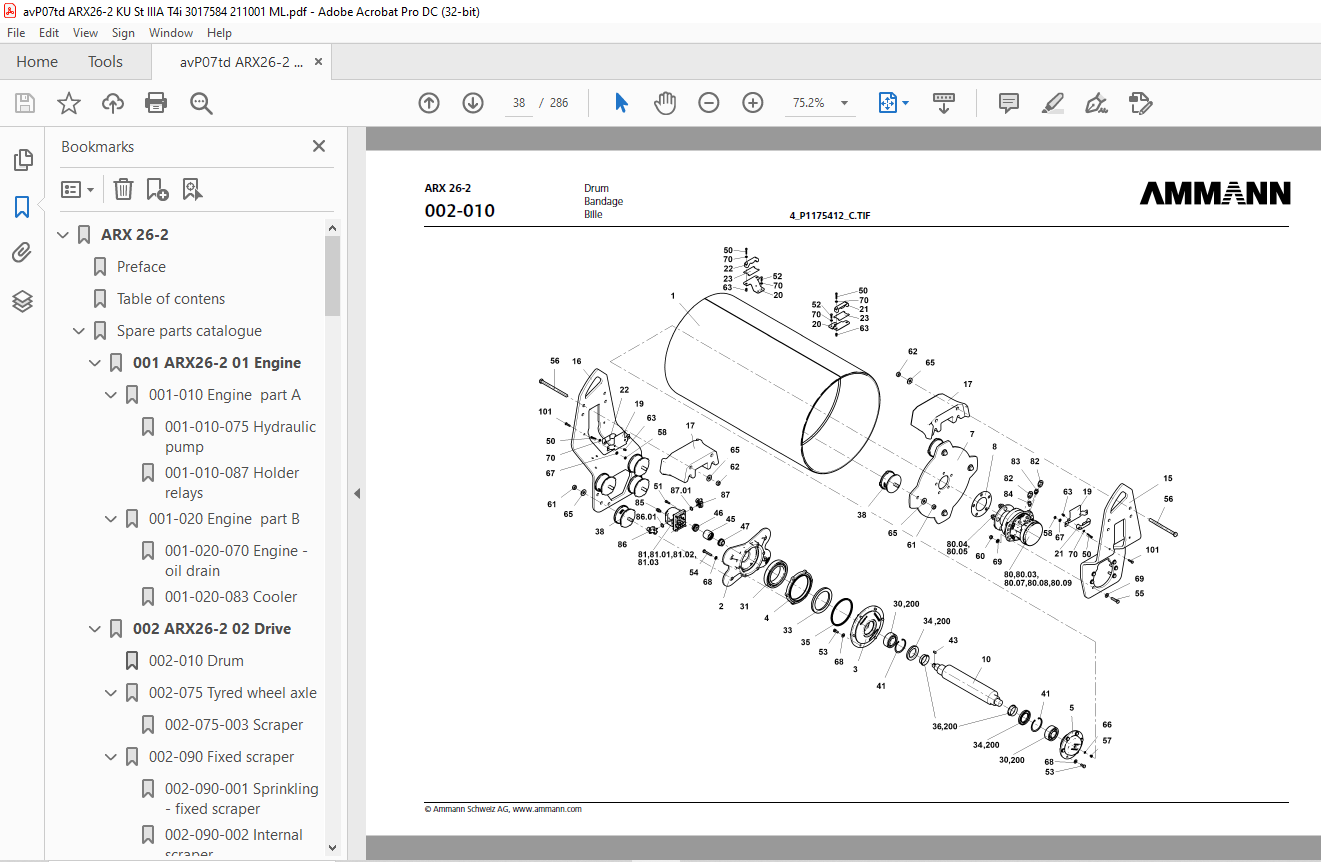Collapse the navigation pane arrow
This screenshot has height=862, width=1321.
pyautogui.click(x=357, y=493)
